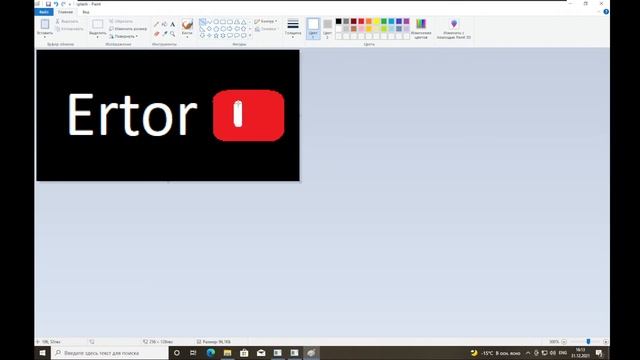Select the Text tool (letter A)
Screen dimensions: 640x360
(x=172, y=24)
